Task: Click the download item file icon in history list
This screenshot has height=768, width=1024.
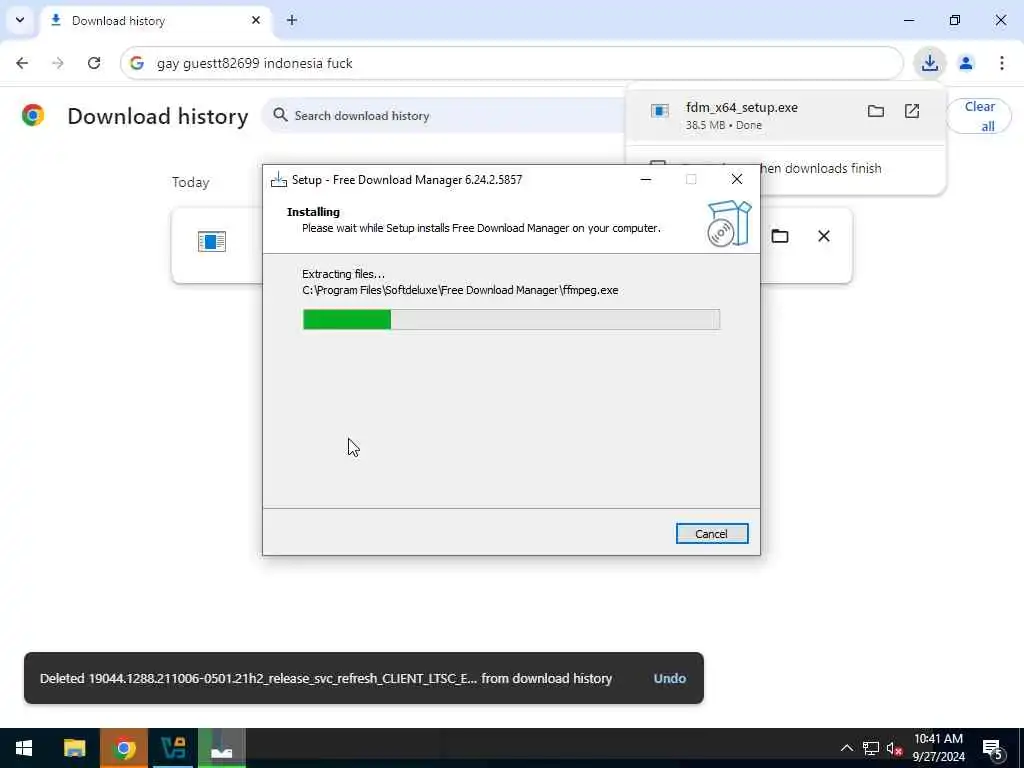Action: [x=212, y=242]
